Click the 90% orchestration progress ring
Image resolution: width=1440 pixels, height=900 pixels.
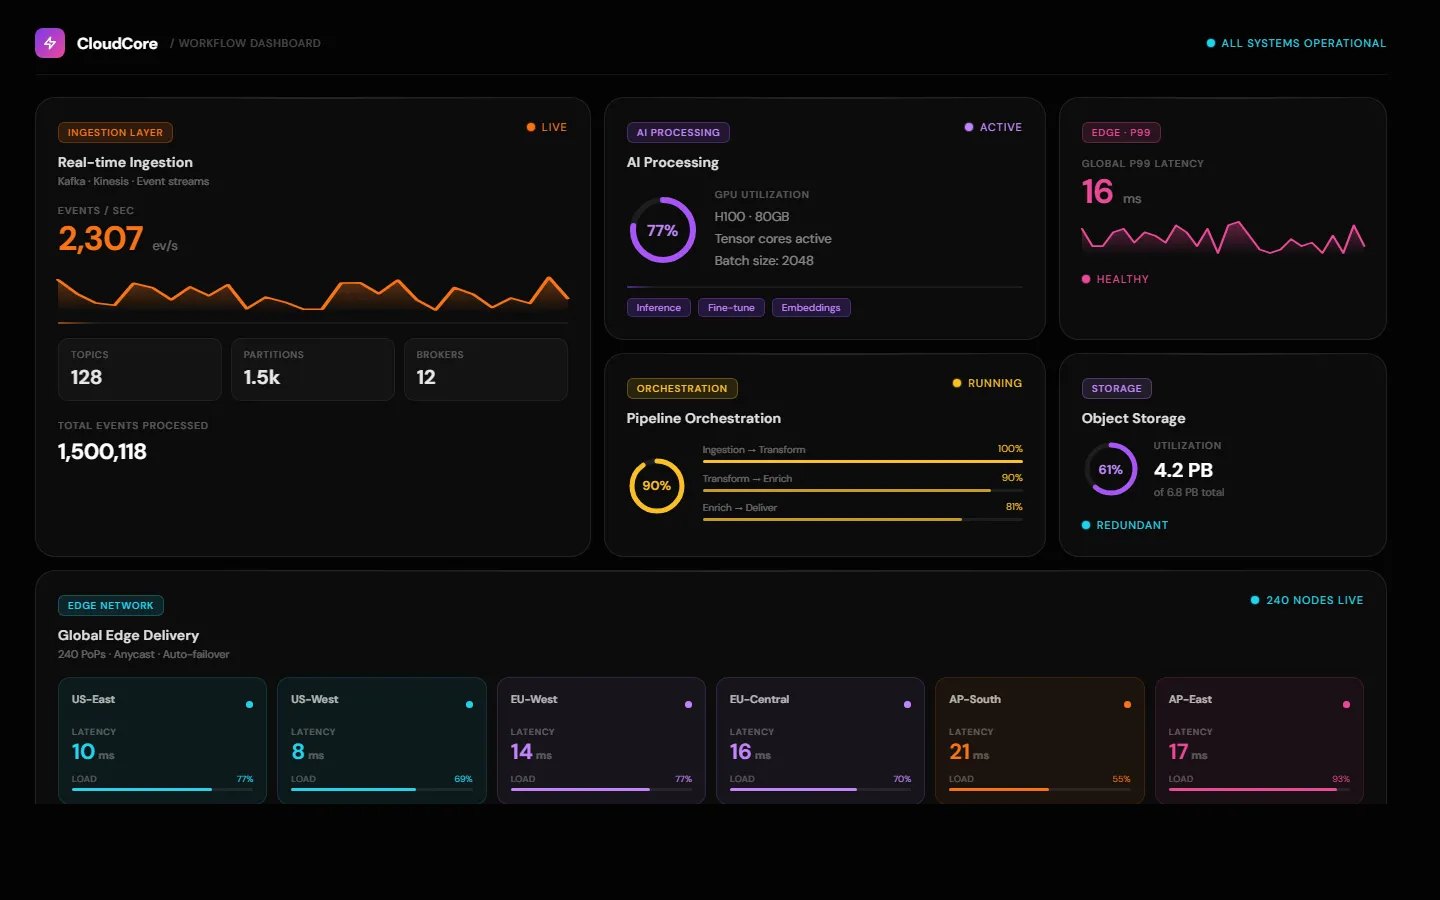[x=656, y=486]
